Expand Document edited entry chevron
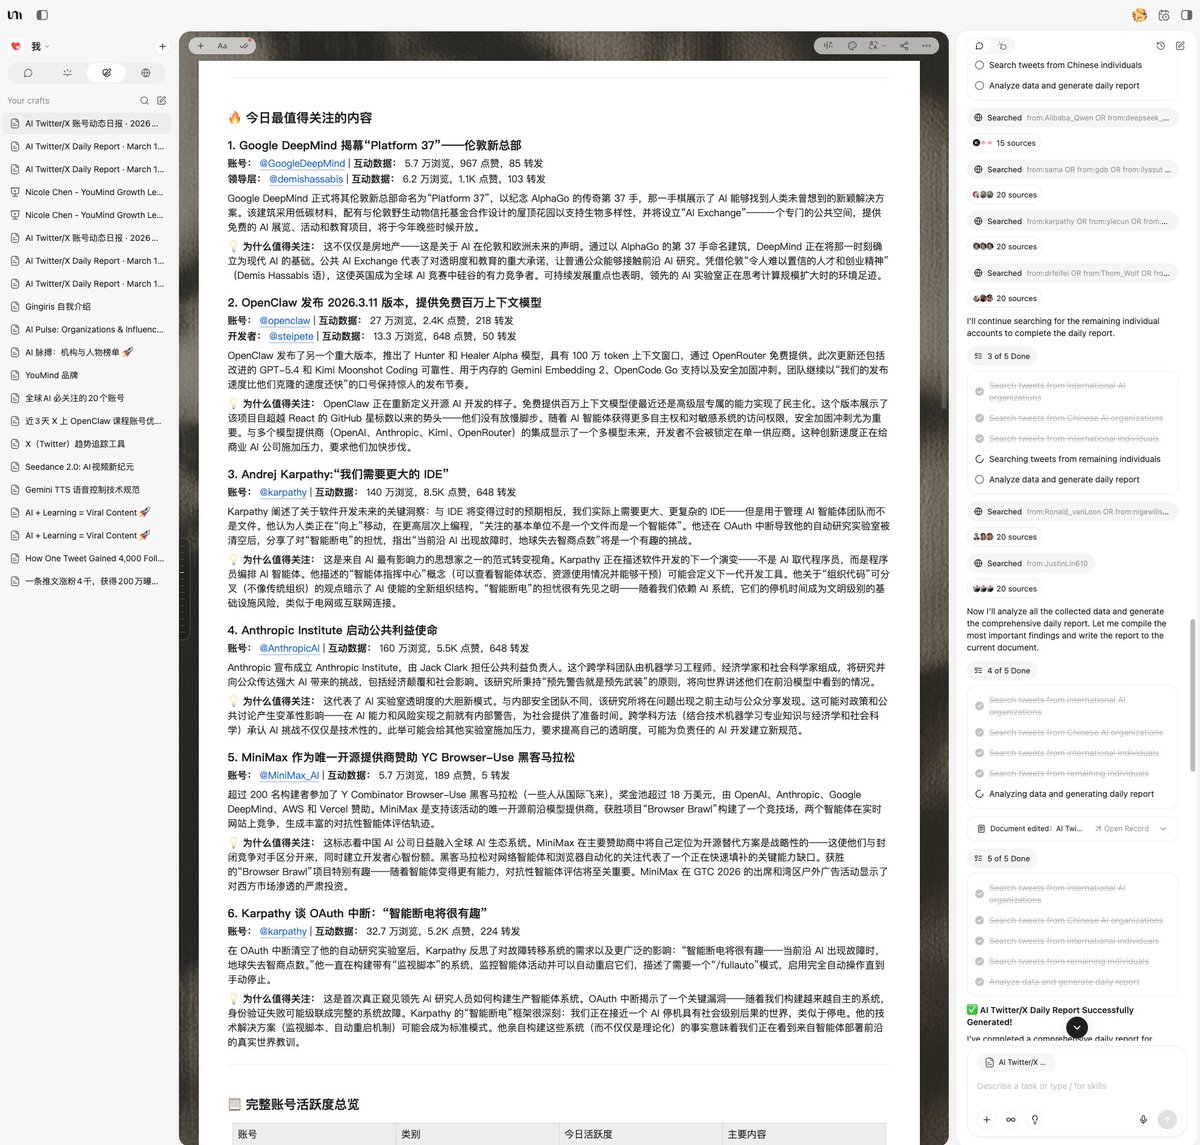The height and width of the screenshot is (1145, 1200). (1164, 829)
